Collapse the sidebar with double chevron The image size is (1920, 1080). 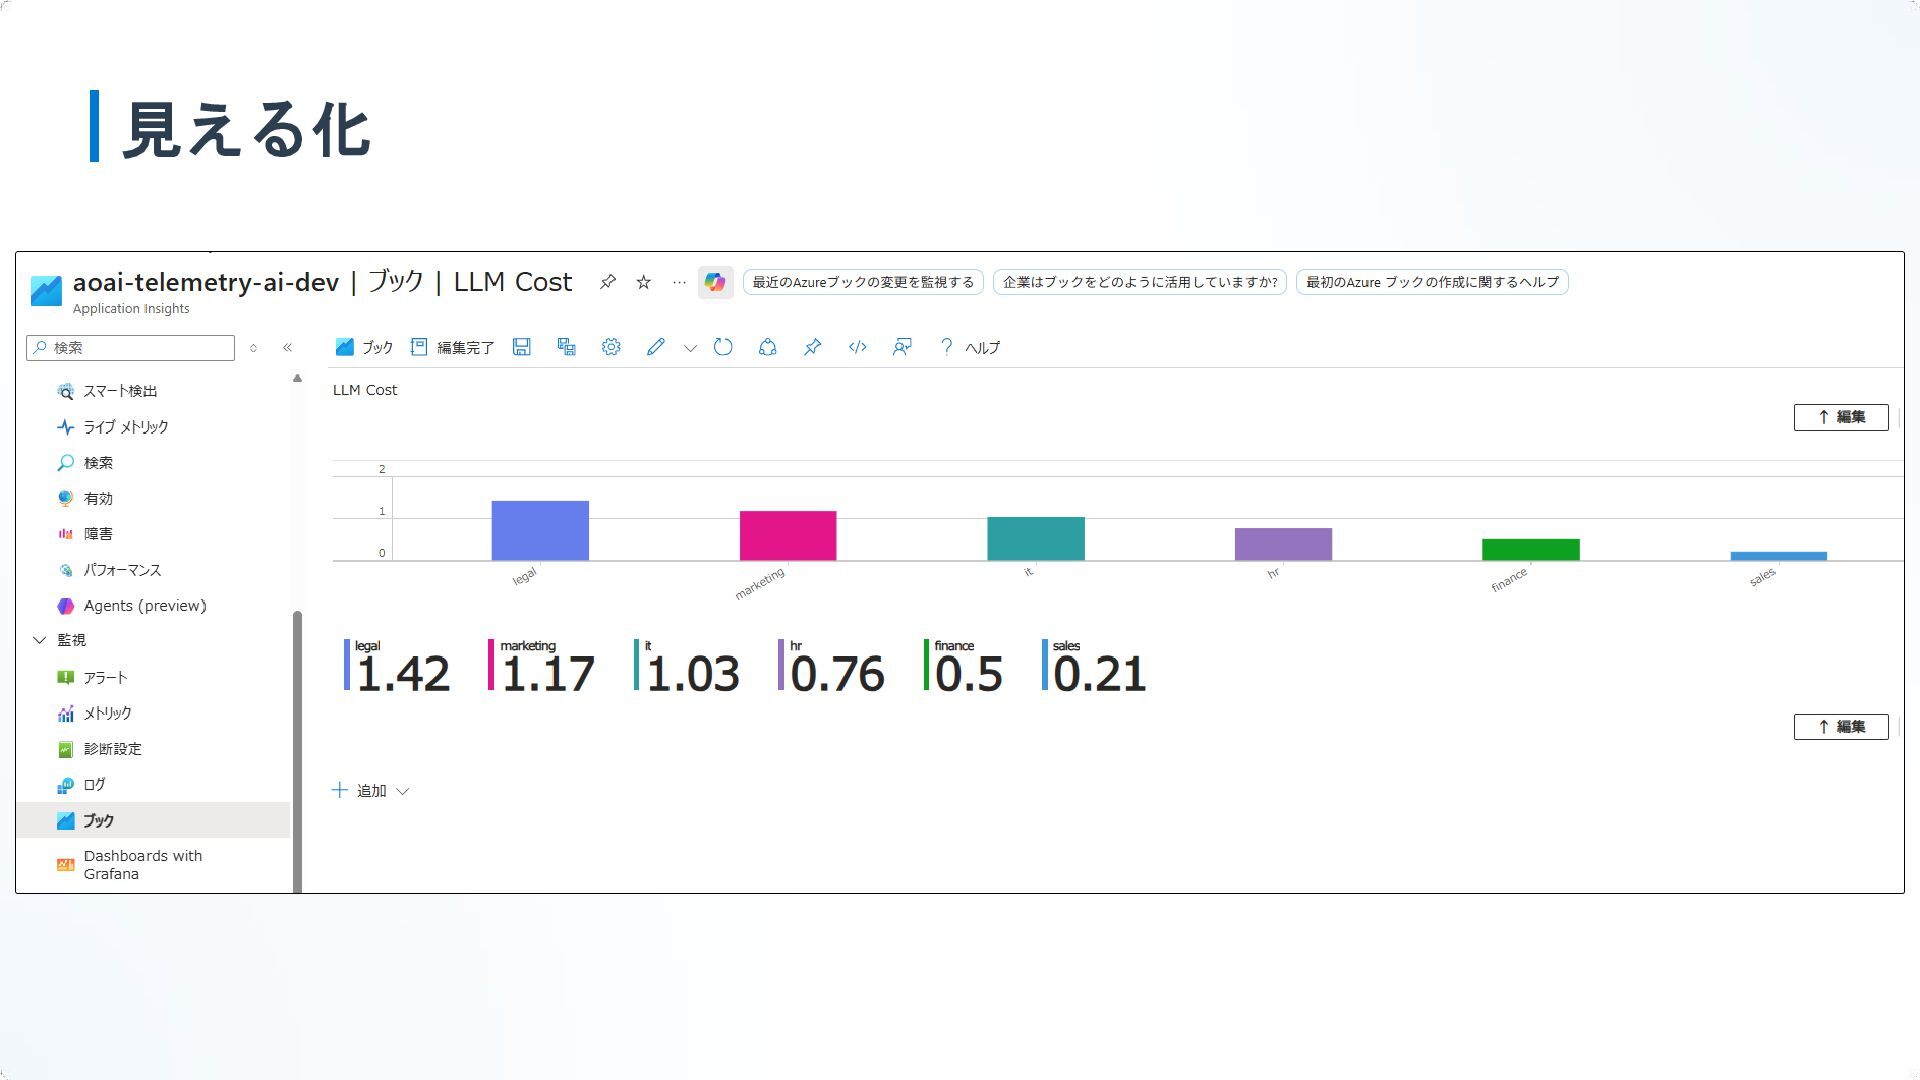pyautogui.click(x=287, y=348)
